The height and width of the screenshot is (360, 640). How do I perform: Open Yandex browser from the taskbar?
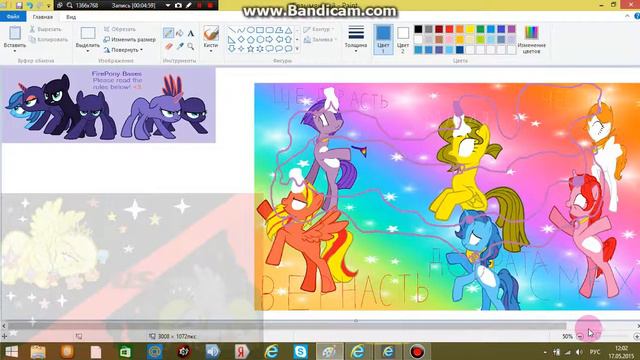click(x=242, y=351)
